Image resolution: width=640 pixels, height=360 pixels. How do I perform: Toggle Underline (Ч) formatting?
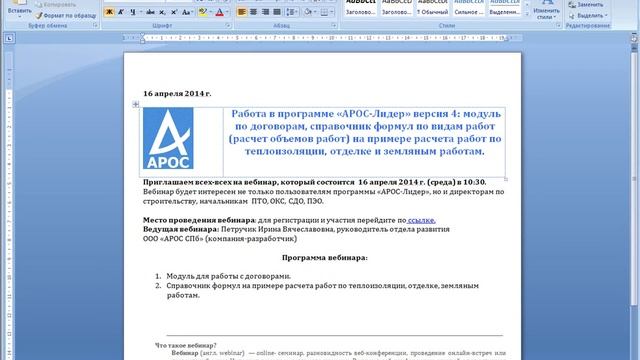(133, 12)
